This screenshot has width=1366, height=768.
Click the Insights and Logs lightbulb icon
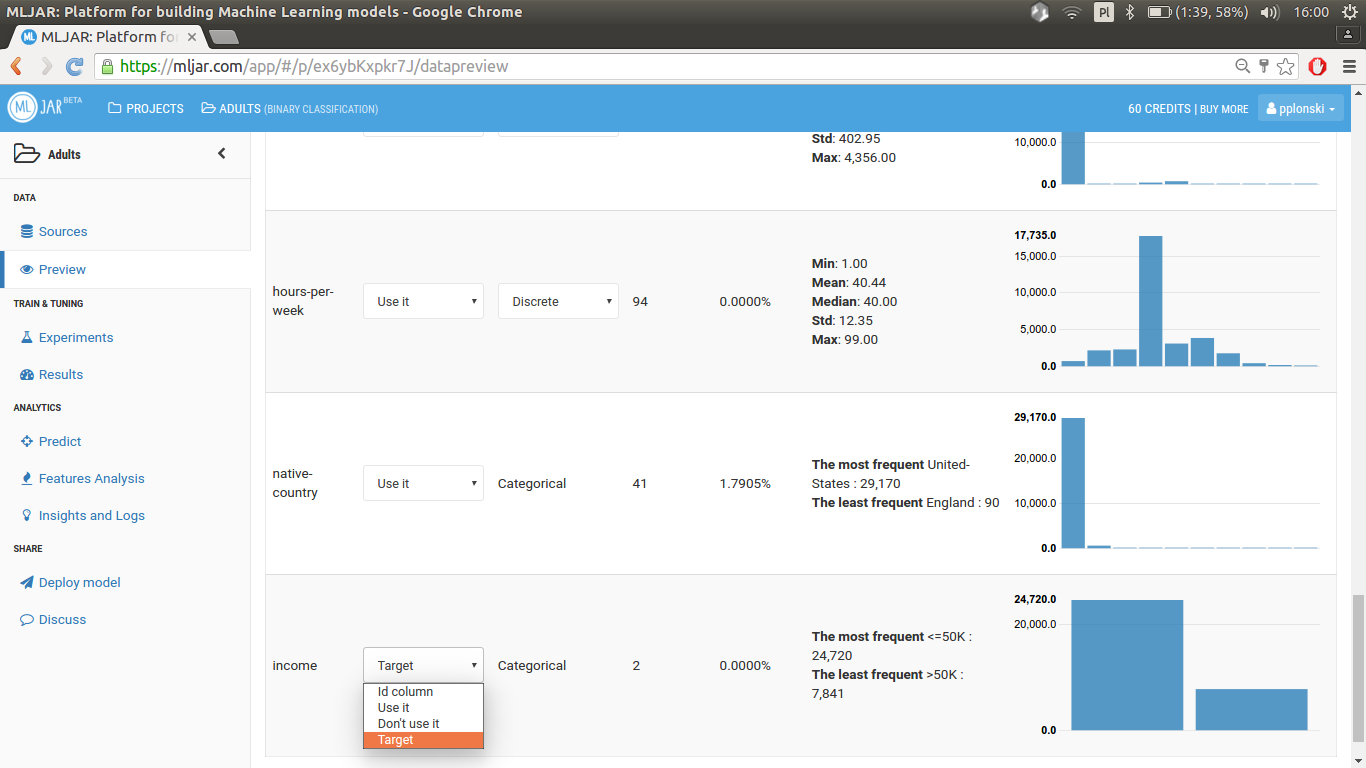pos(27,515)
